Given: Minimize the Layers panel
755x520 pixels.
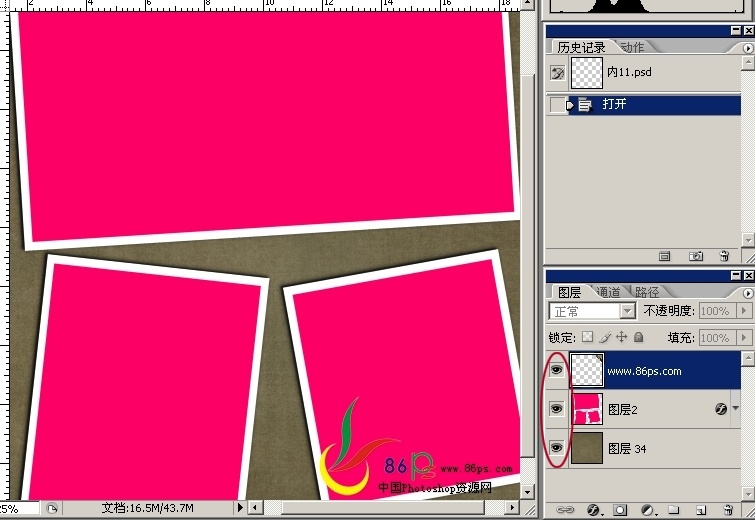Looking at the screenshot, I should 736,275.
